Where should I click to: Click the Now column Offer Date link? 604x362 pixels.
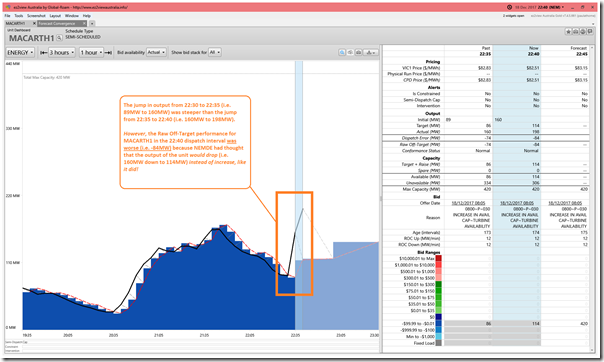click(x=517, y=203)
